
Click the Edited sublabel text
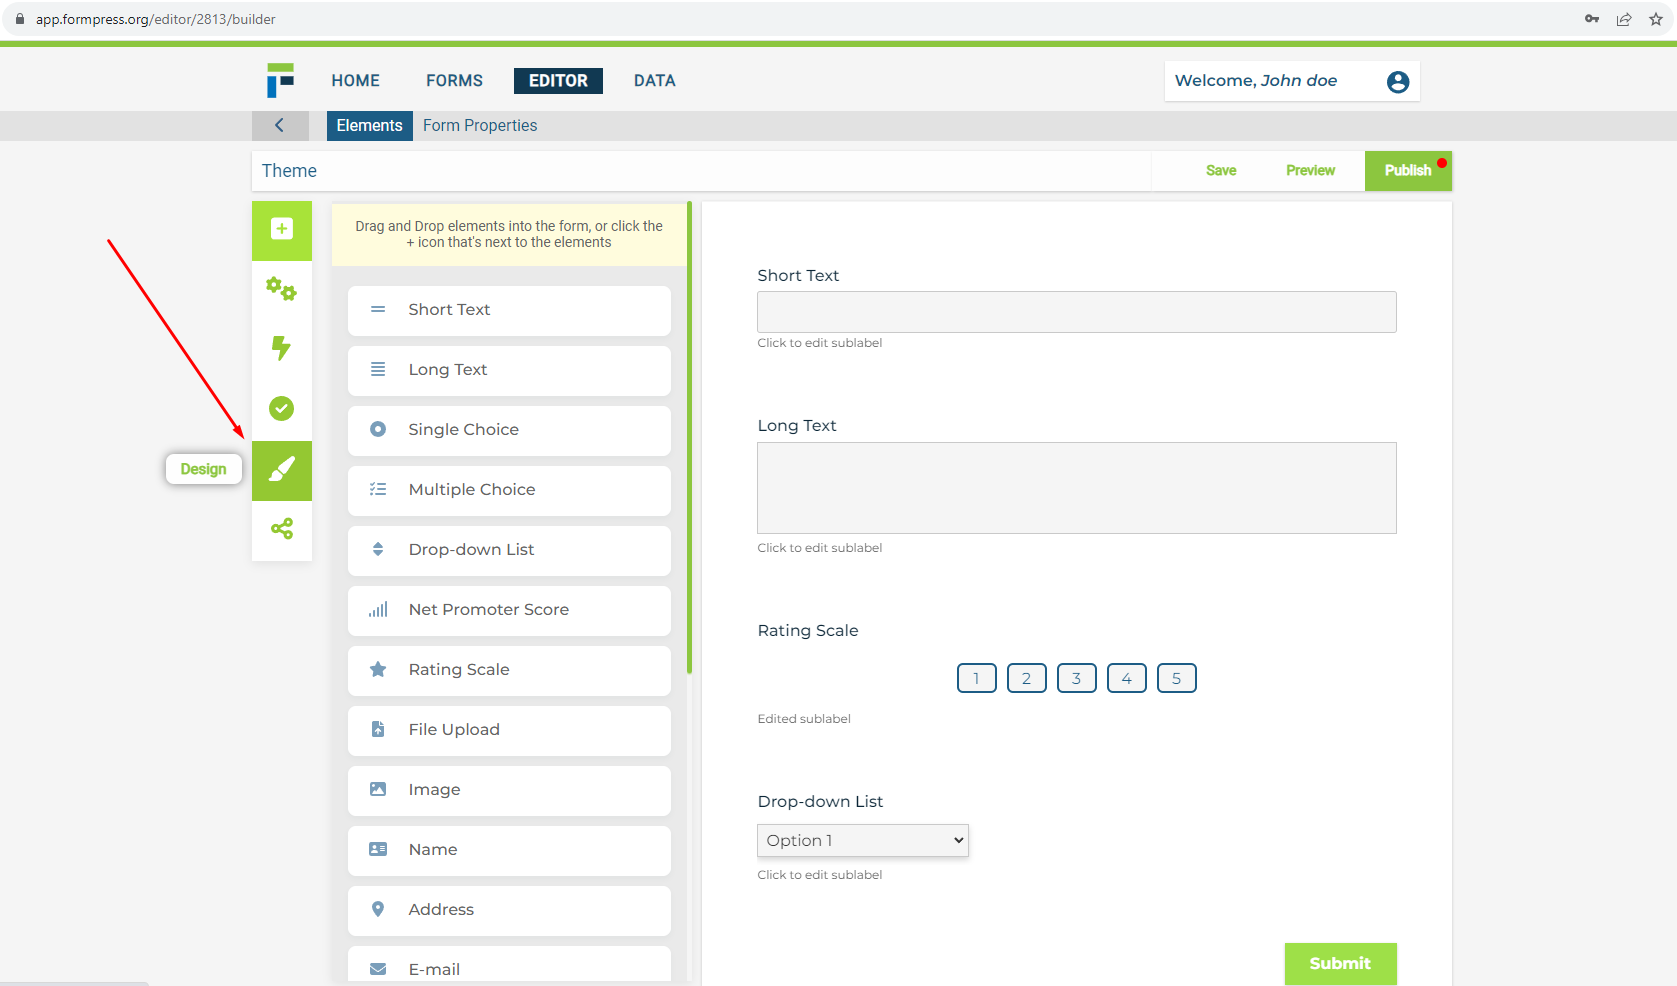804,719
